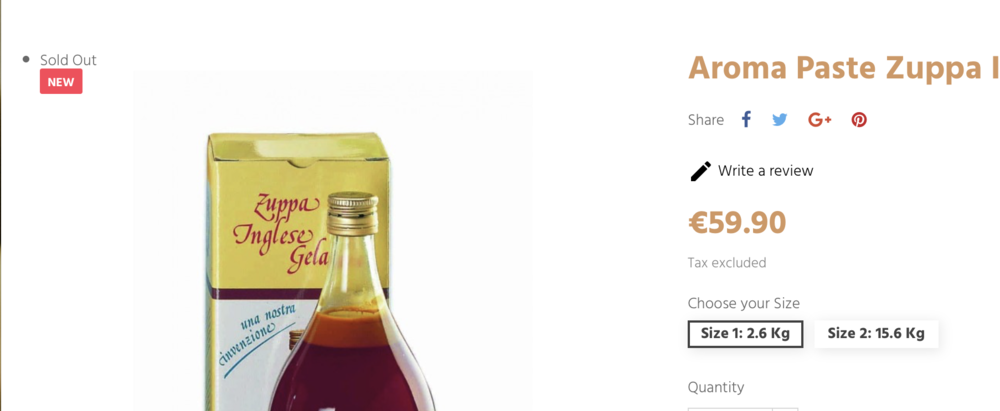The height and width of the screenshot is (411, 1000).
Task: Click the Choose your Size label
Action: coord(744,303)
